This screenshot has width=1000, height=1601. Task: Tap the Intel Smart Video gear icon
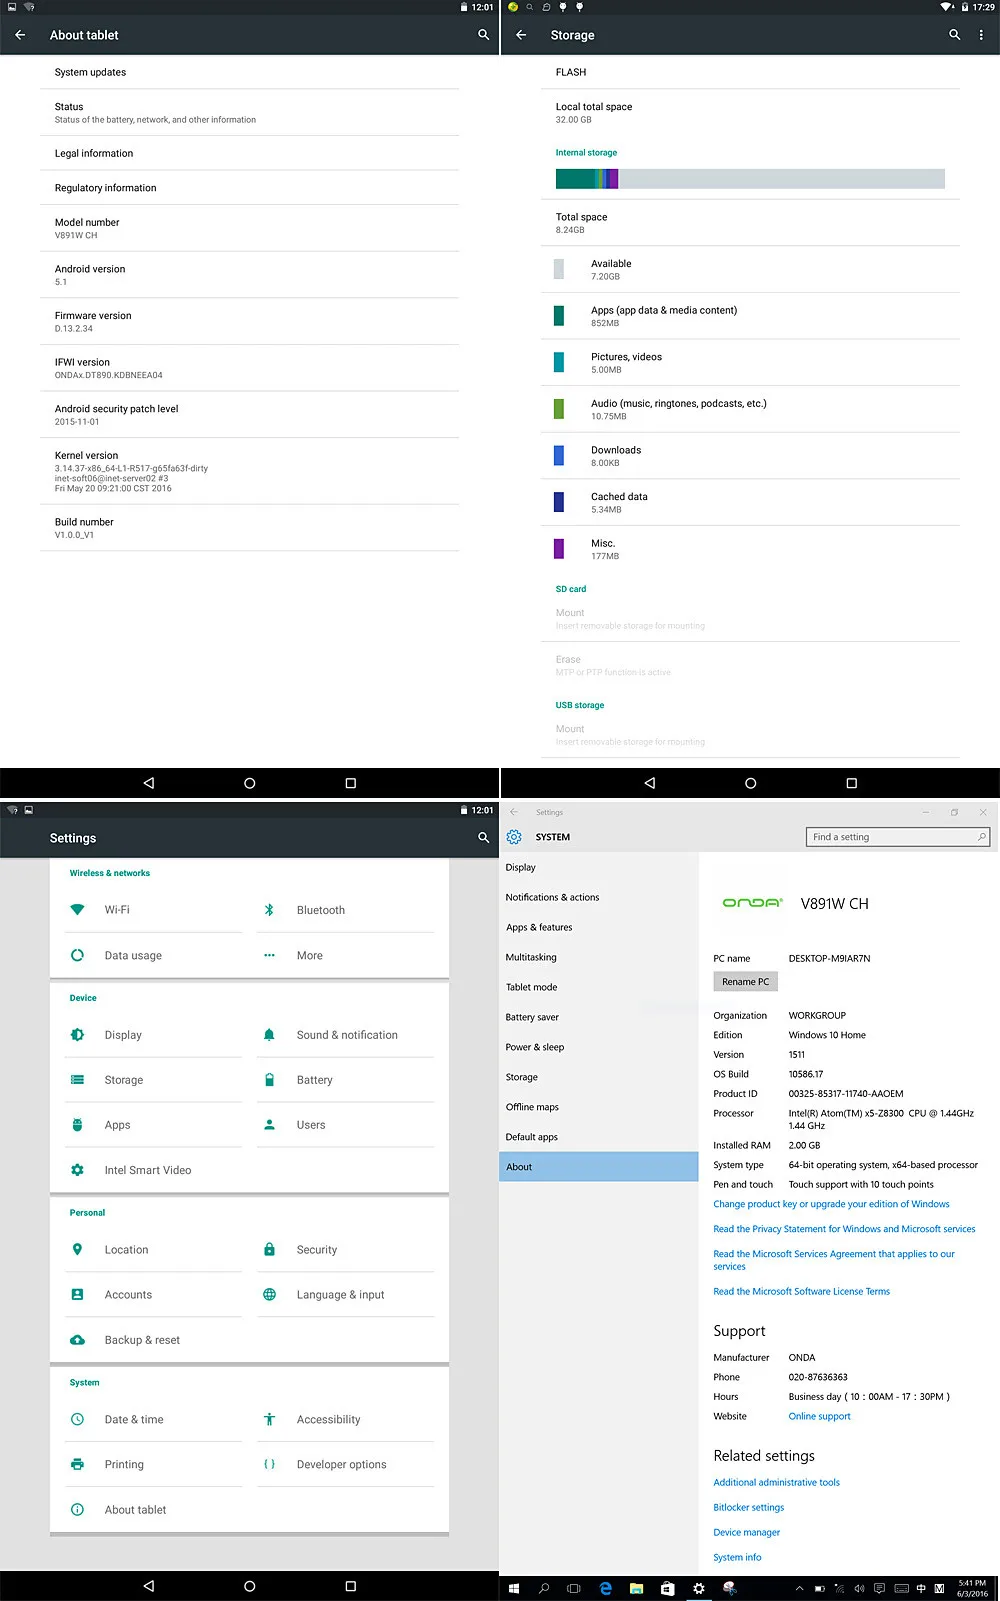77,1170
